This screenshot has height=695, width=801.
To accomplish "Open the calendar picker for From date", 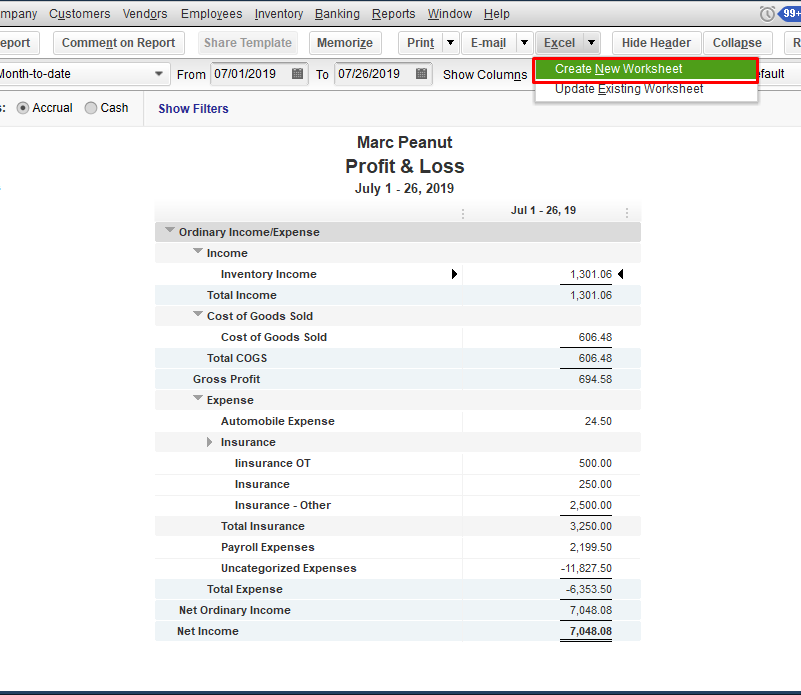I will [297, 74].
